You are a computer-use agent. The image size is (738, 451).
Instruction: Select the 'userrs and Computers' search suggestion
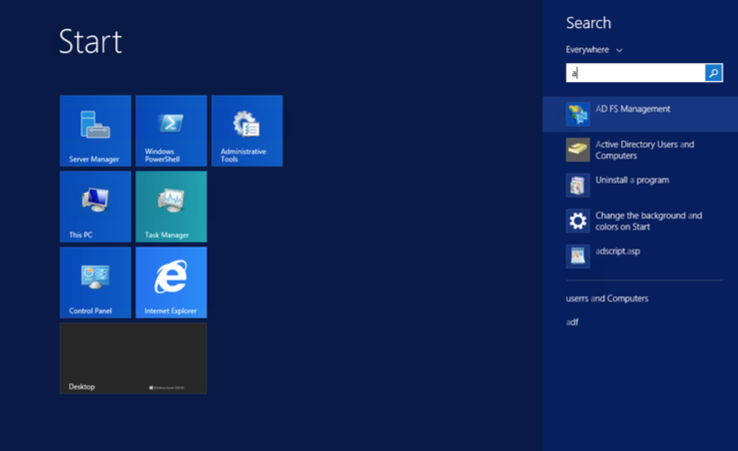(x=607, y=298)
